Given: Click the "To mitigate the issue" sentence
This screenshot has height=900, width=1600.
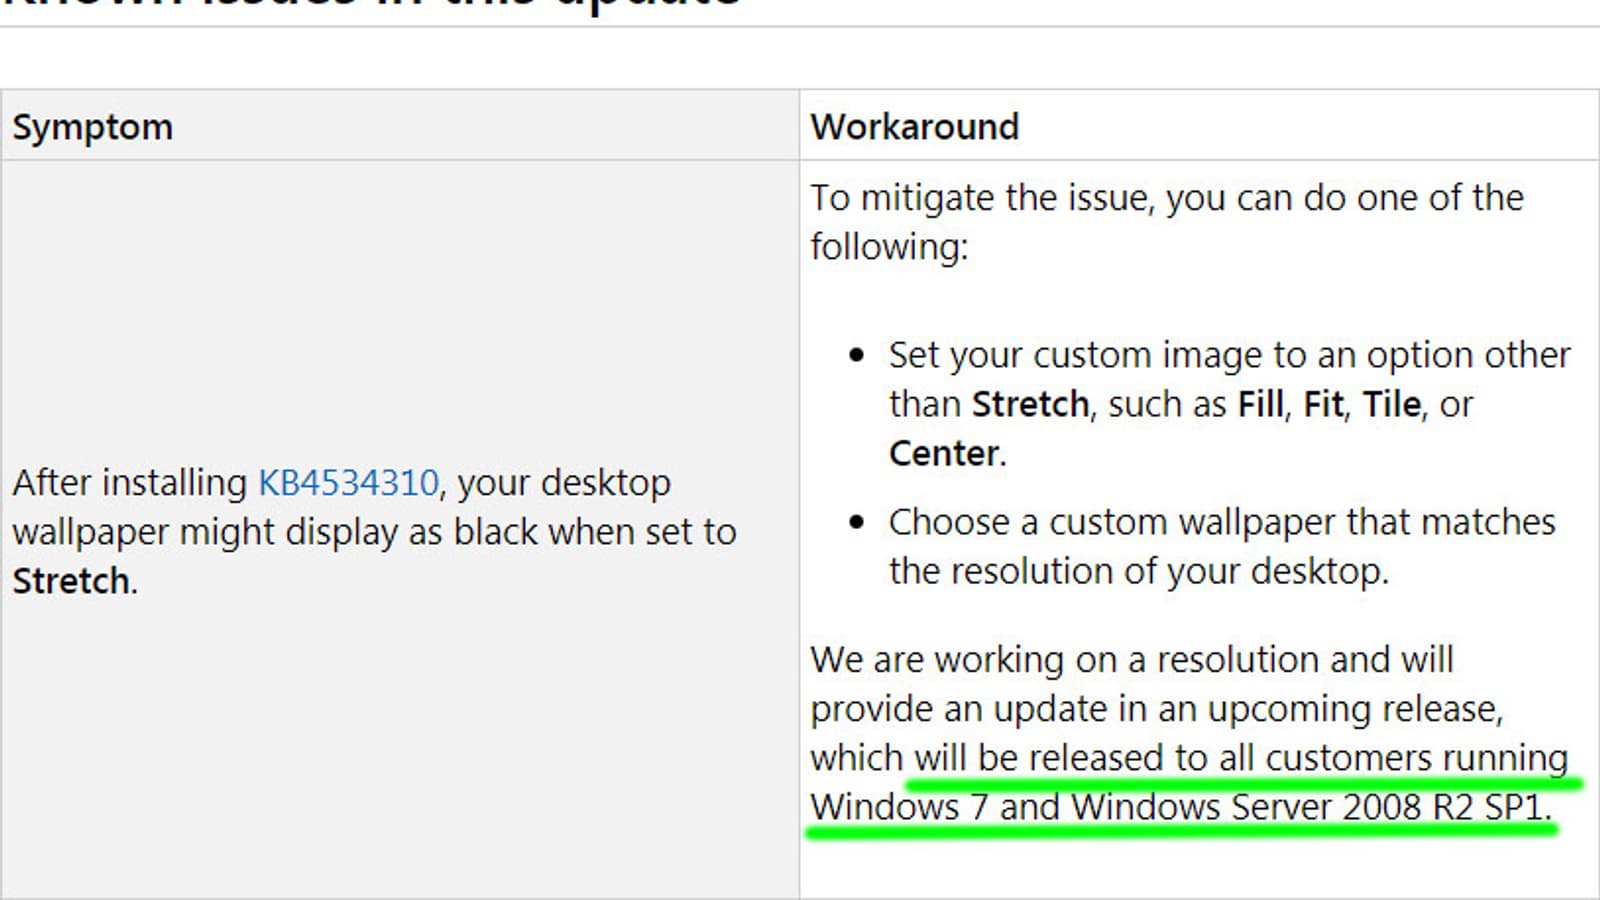Looking at the screenshot, I should [1166, 198].
